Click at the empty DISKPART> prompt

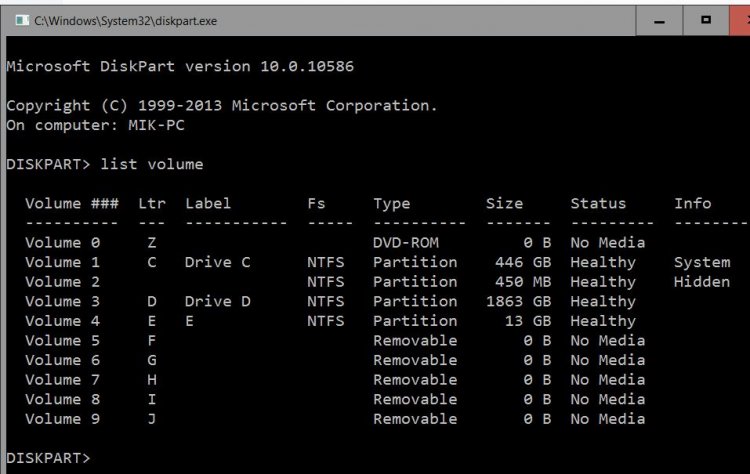48,458
